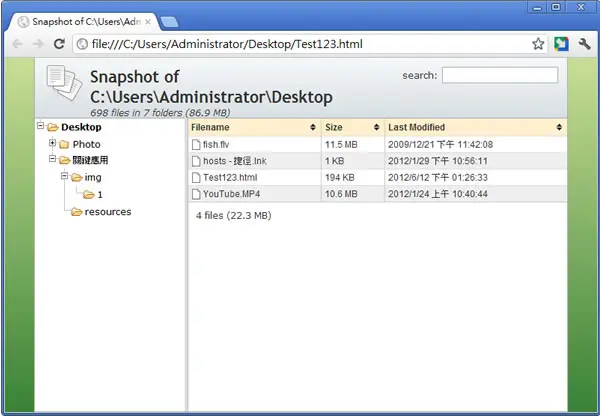Sort by the Filename column arrows
600x416 pixels.
click(313, 127)
